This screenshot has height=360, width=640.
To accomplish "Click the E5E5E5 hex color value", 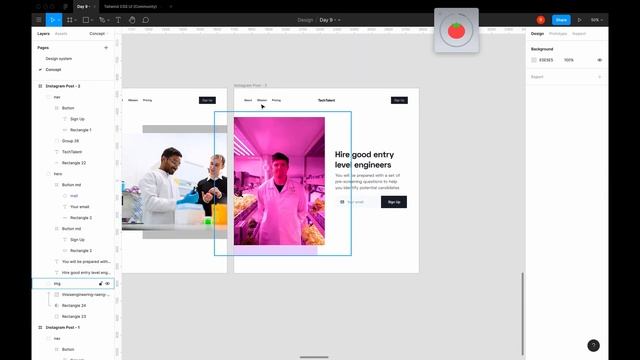I will (x=546, y=60).
